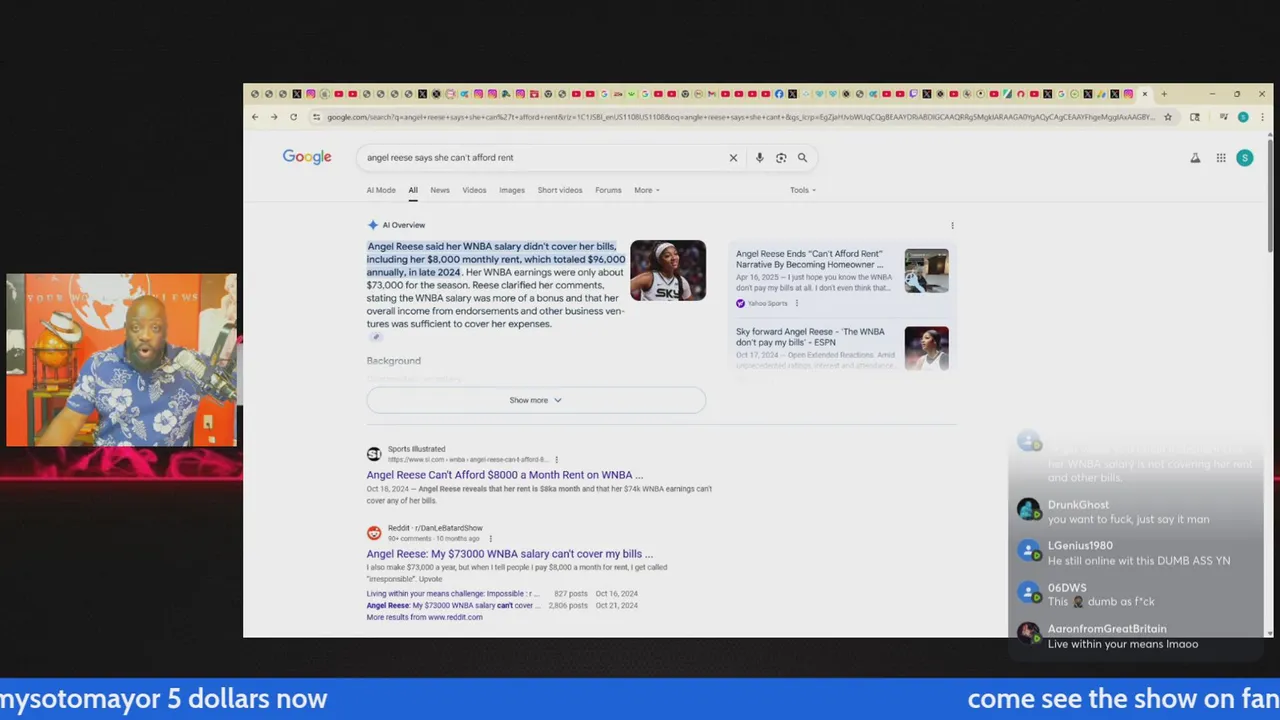Switch to Forums results tab
1280x720 pixels.
pyautogui.click(x=608, y=190)
